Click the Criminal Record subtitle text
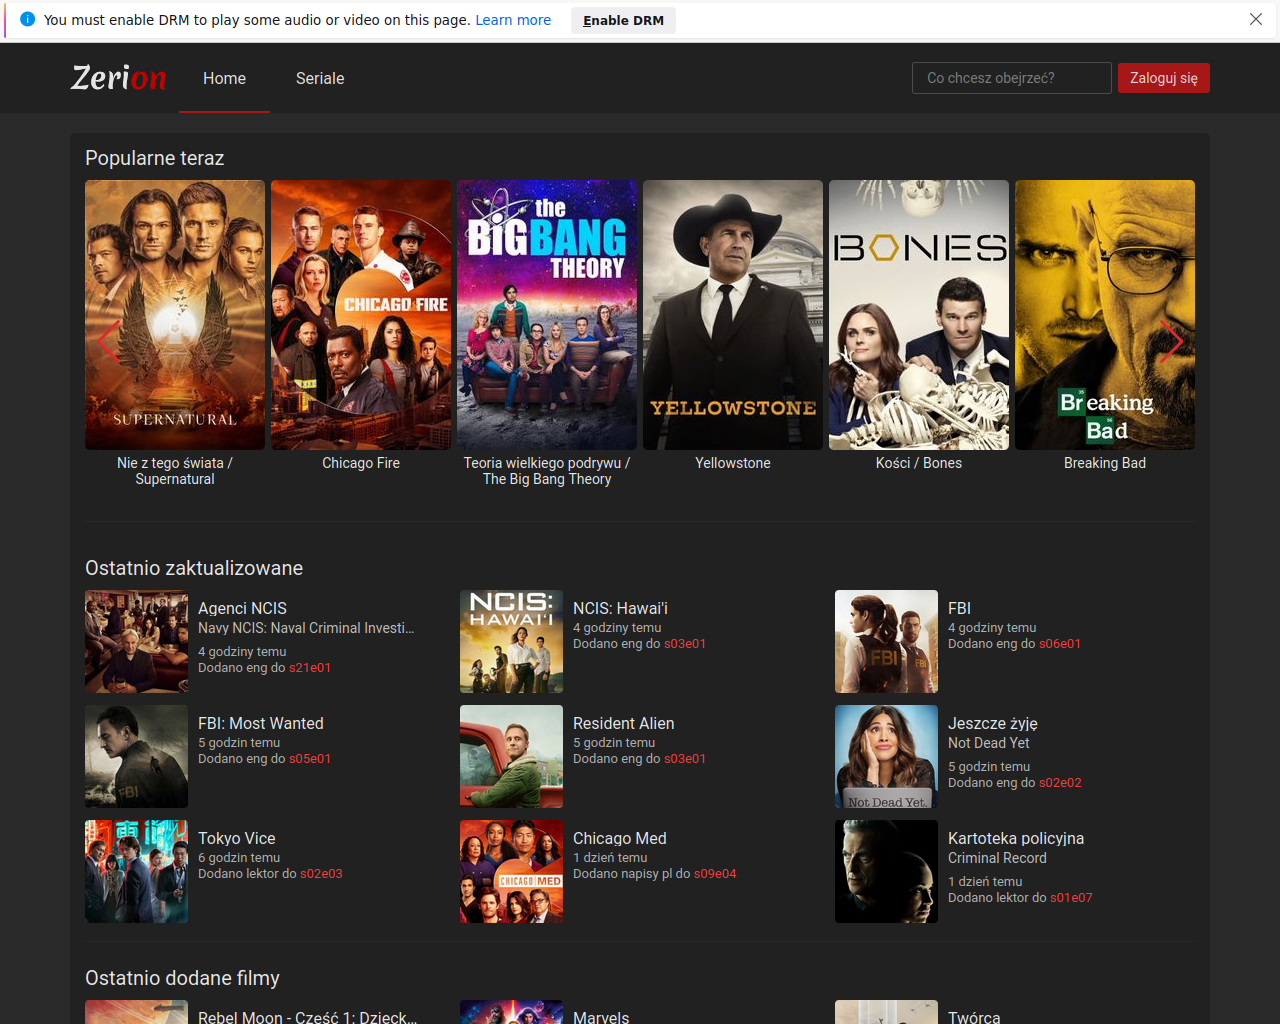The image size is (1280, 1024). 997,858
